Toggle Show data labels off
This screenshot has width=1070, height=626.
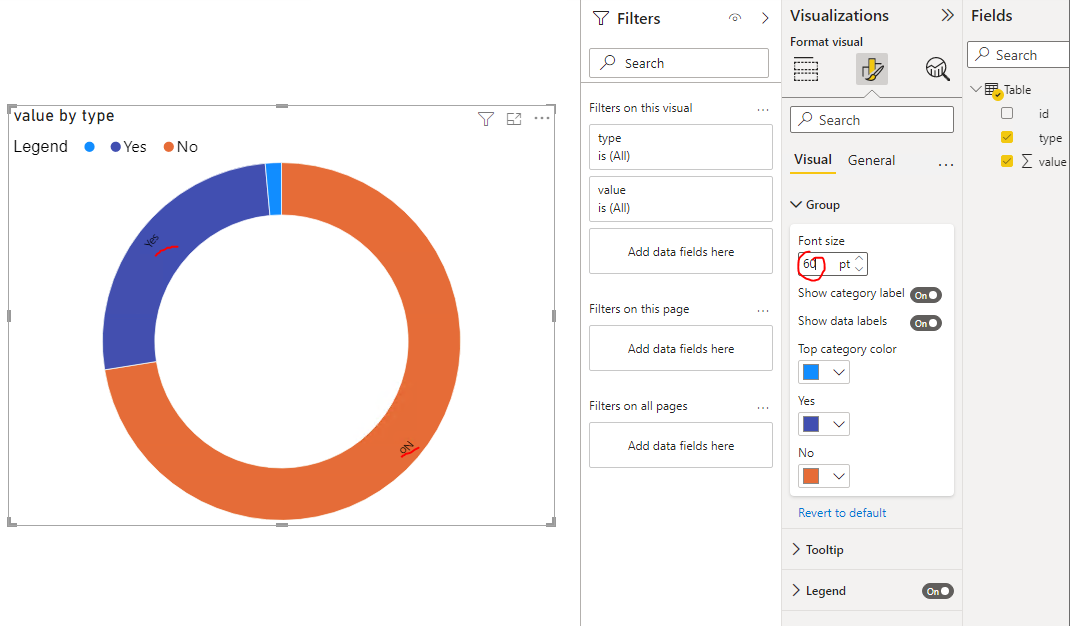coord(926,323)
